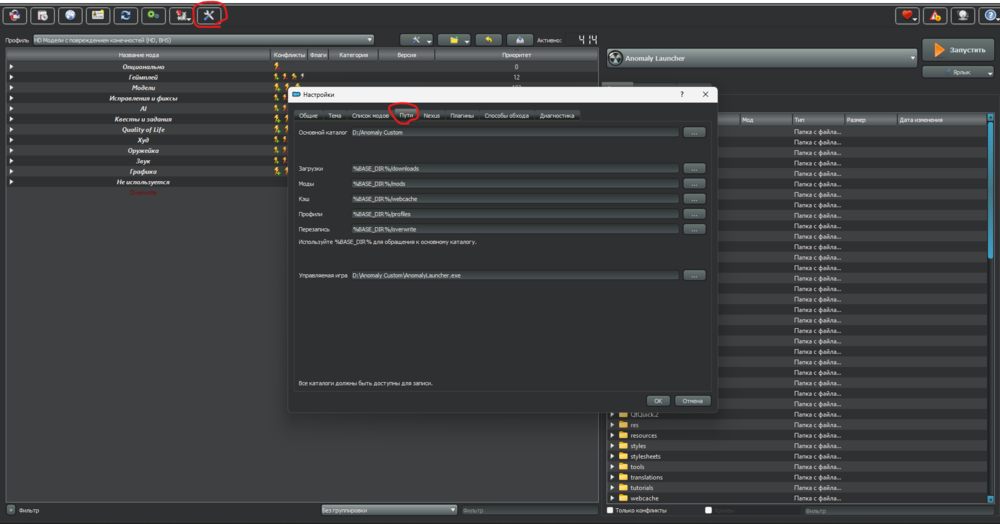1000x524 pixels.
Task: Open the profile selection dropdown
Action: click(201, 40)
